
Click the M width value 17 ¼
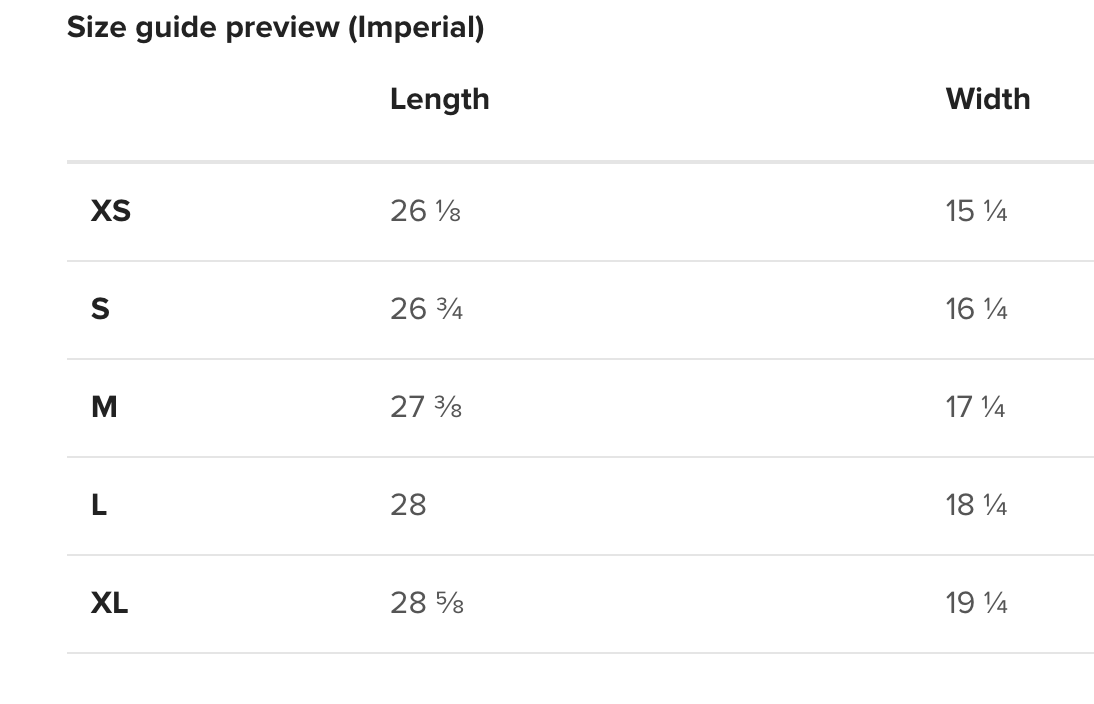(975, 407)
